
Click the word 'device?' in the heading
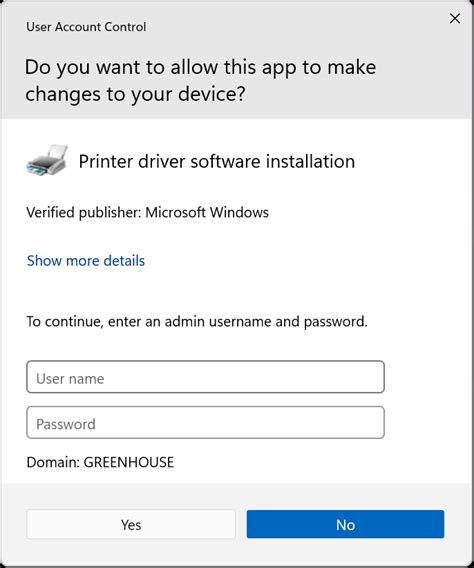point(212,94)
